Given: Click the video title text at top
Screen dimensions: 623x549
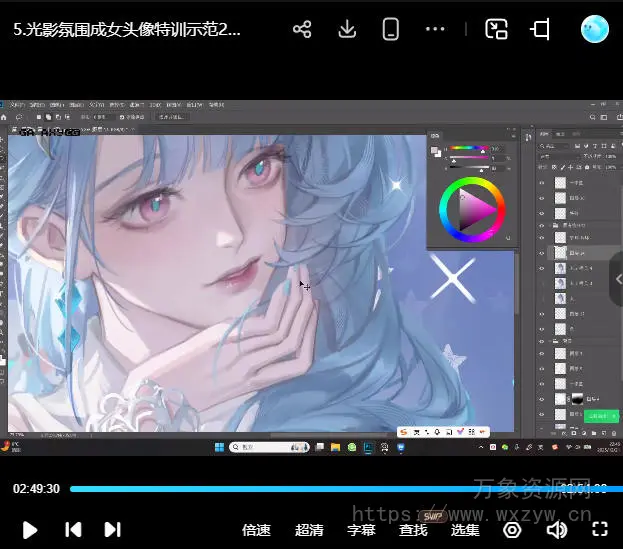Looking at the screenshot, I should point(127,30).
